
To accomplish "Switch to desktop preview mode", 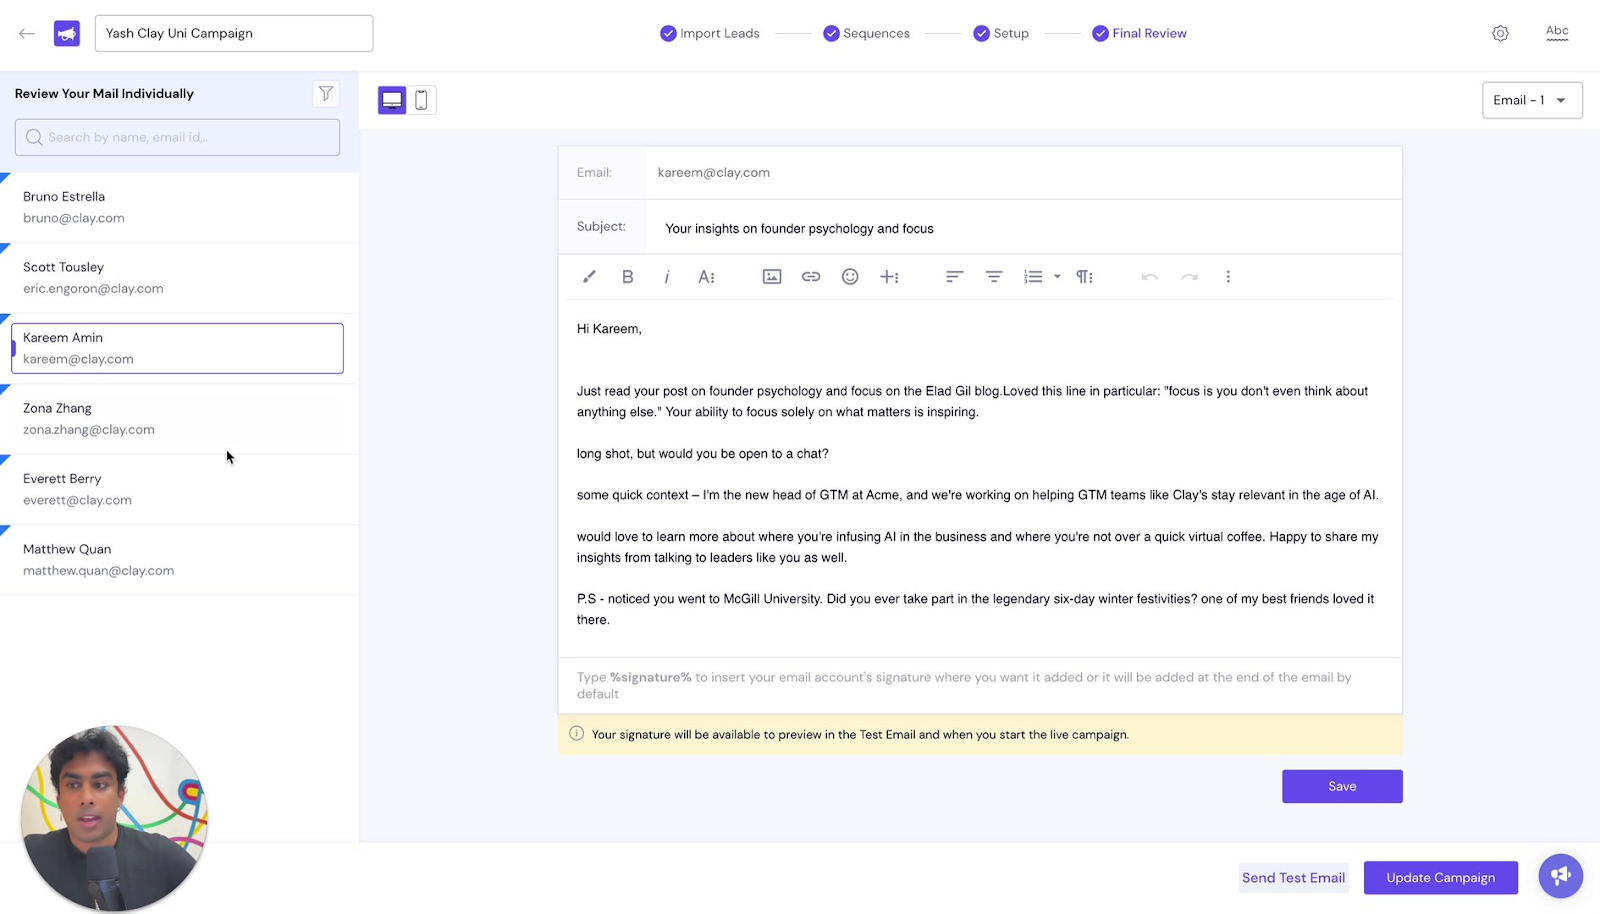I will click(x=392, y=100).
